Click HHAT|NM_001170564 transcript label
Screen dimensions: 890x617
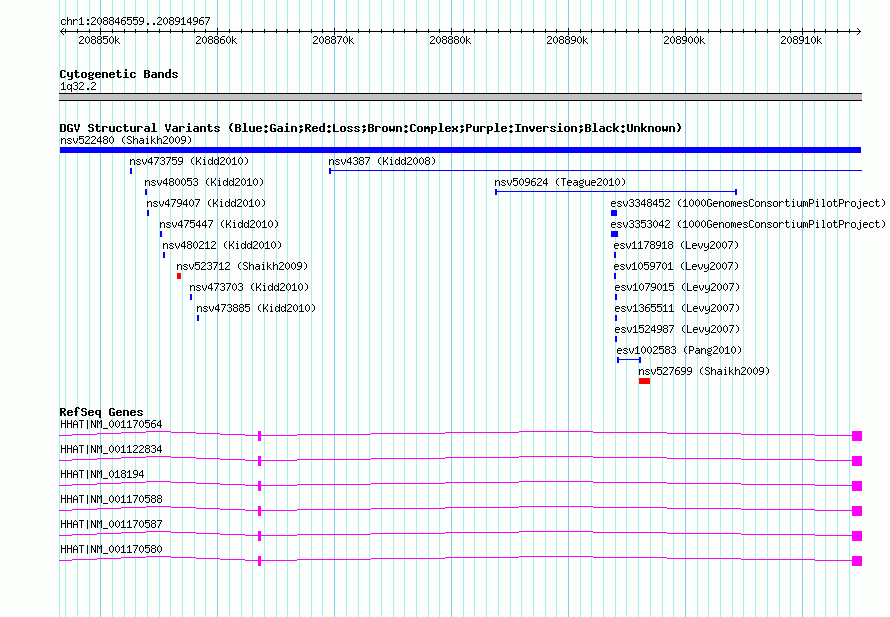(x=111, y=424)
